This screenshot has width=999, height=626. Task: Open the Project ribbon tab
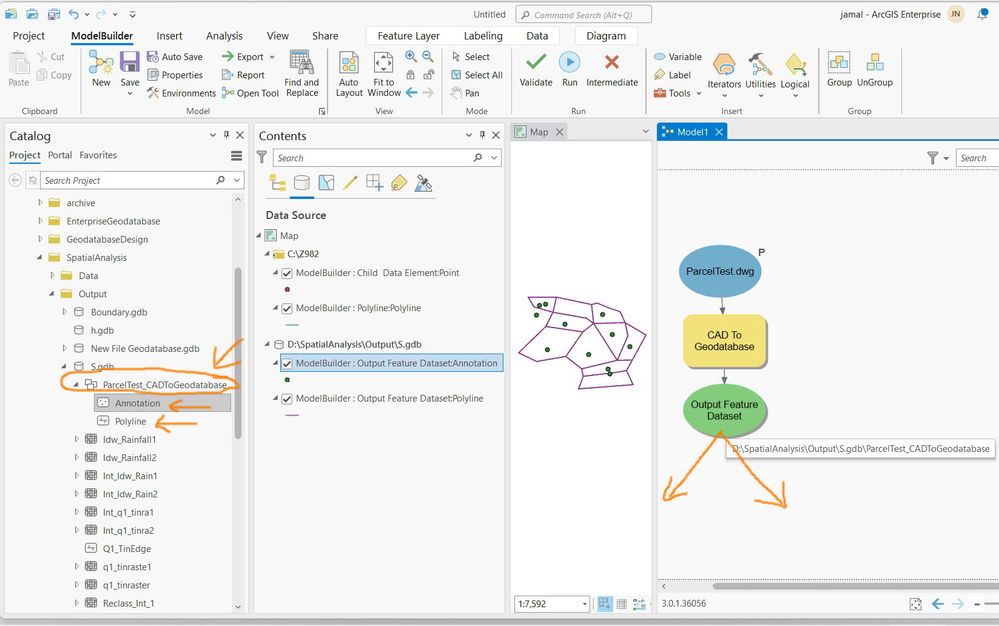[x=29, y=36]
